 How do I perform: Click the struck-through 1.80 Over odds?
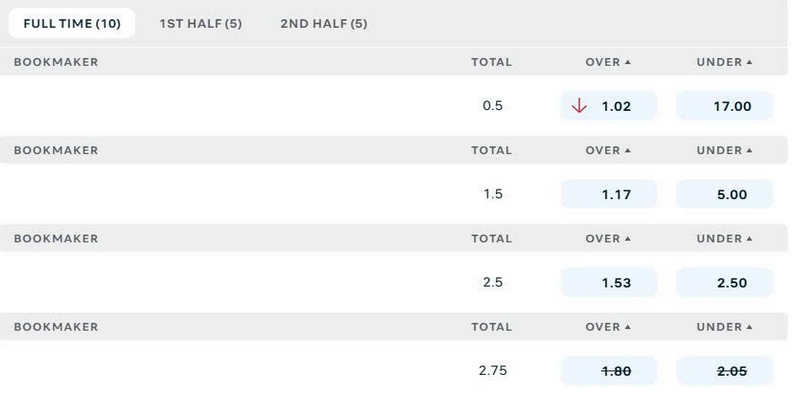tap(609, 371)
